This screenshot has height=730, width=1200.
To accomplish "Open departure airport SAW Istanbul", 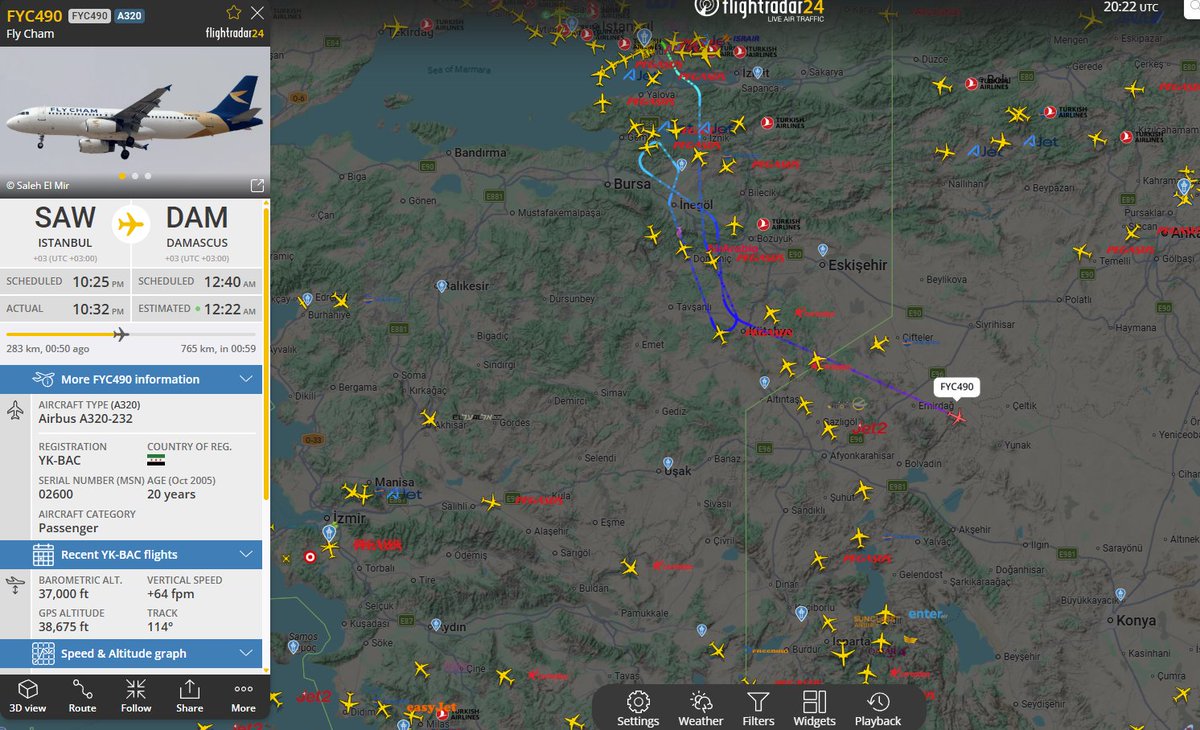I will pos(65,225).
